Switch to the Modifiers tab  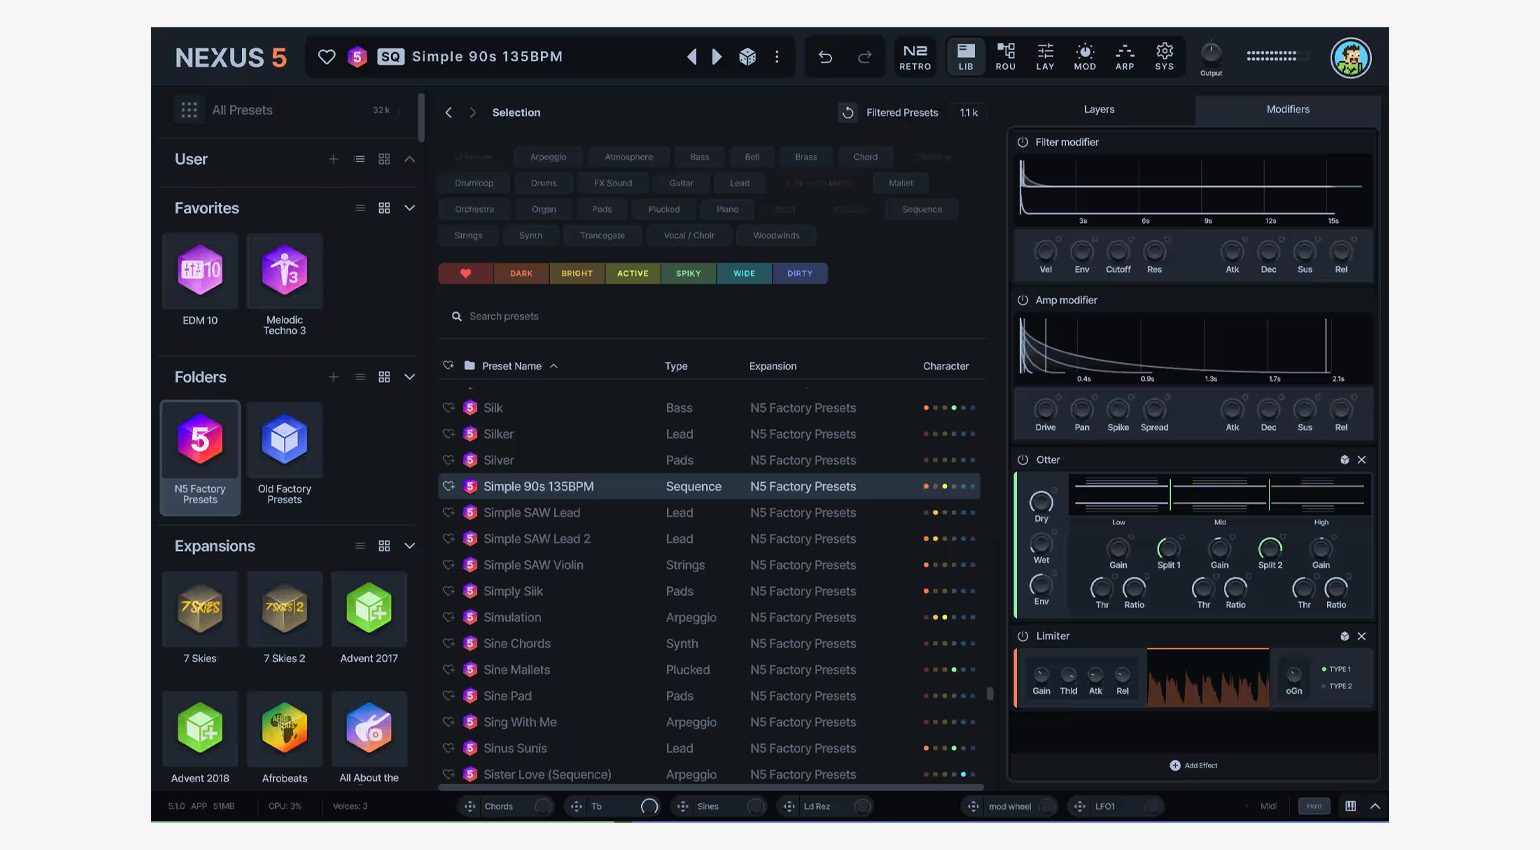[x=1287, y=110]
